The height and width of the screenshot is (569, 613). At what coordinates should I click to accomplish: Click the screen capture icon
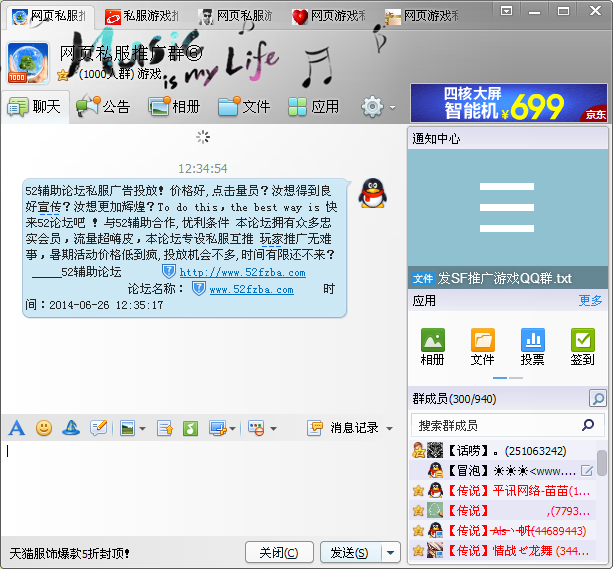pos(218,428)
